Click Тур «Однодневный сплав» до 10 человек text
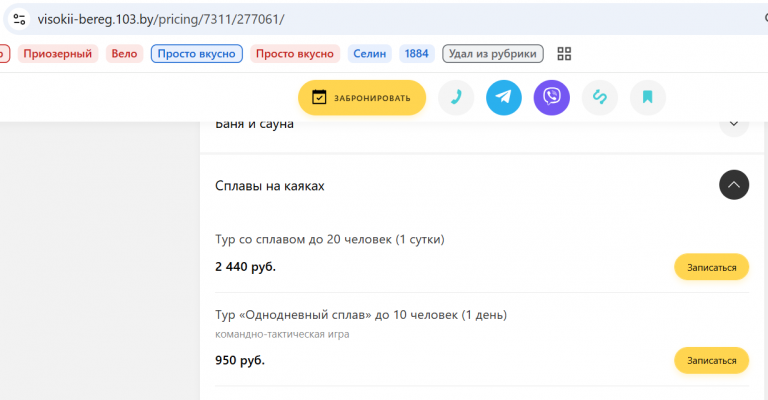Viewport: 768px width, 400px height. click(x=361, y=315)
